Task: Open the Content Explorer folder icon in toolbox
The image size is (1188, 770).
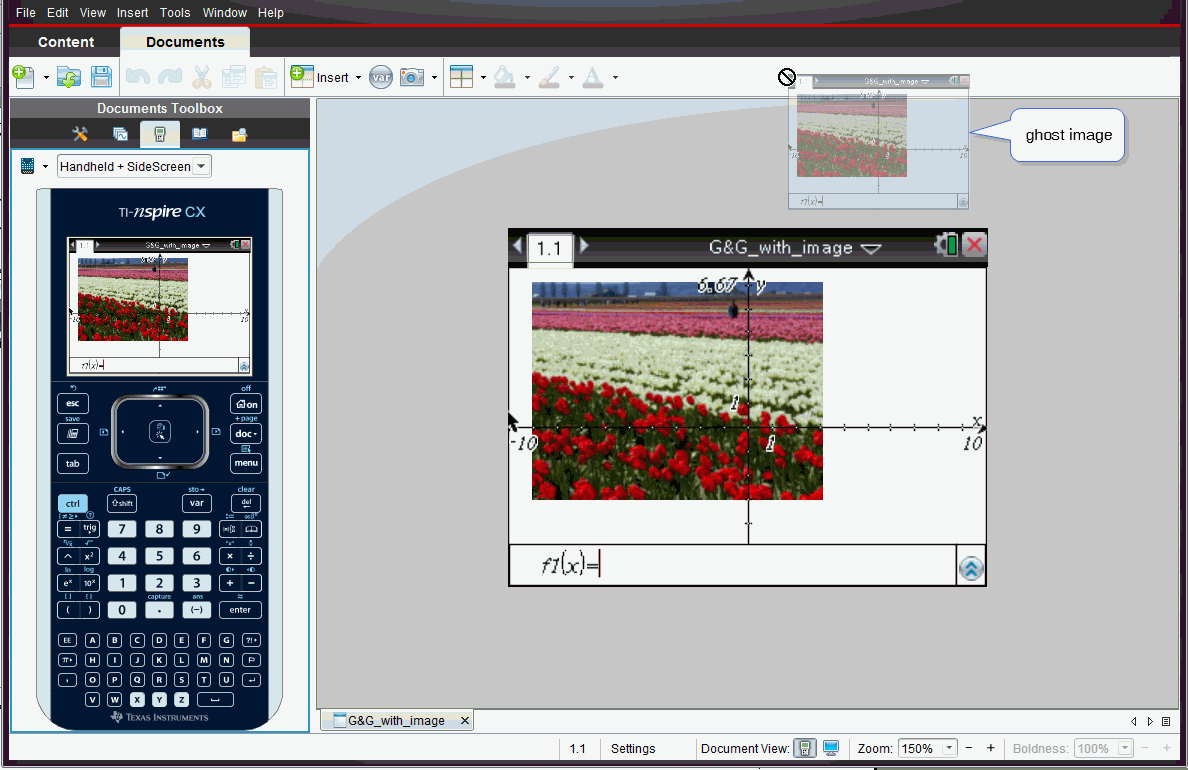Action: coord(239,134)
